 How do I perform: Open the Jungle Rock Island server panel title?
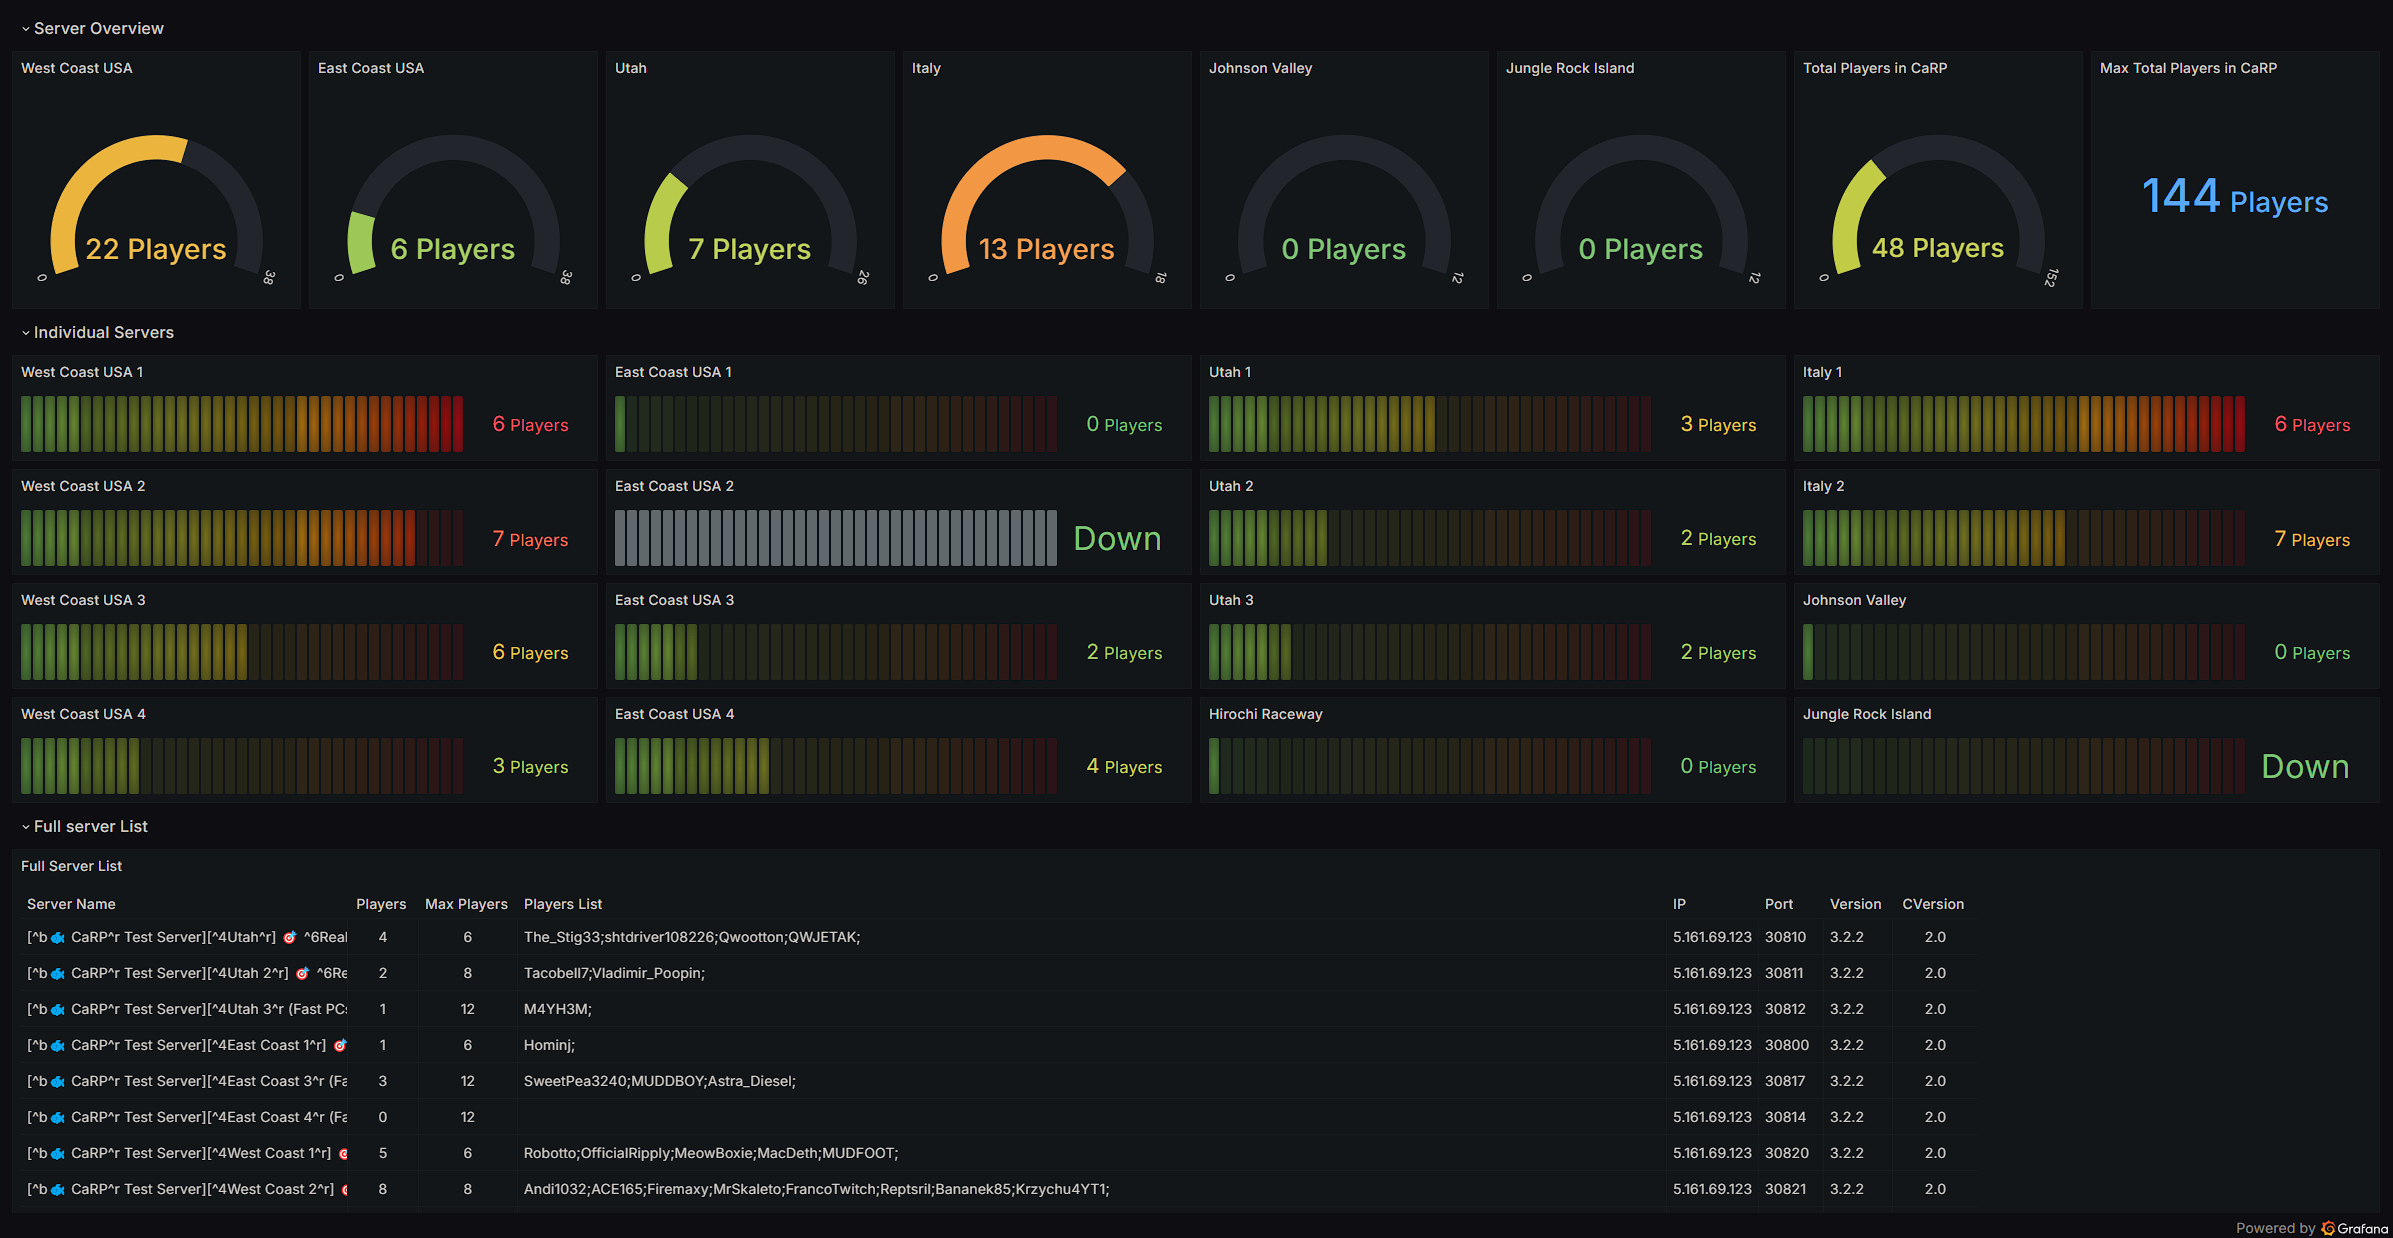[x=1867, y=714]
